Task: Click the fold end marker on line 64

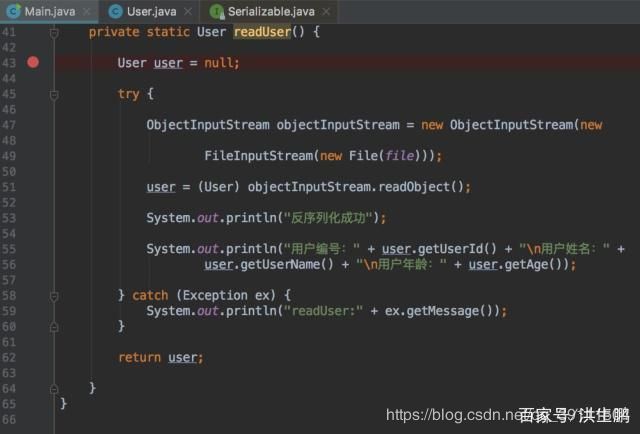Action: tap(54, 389)
